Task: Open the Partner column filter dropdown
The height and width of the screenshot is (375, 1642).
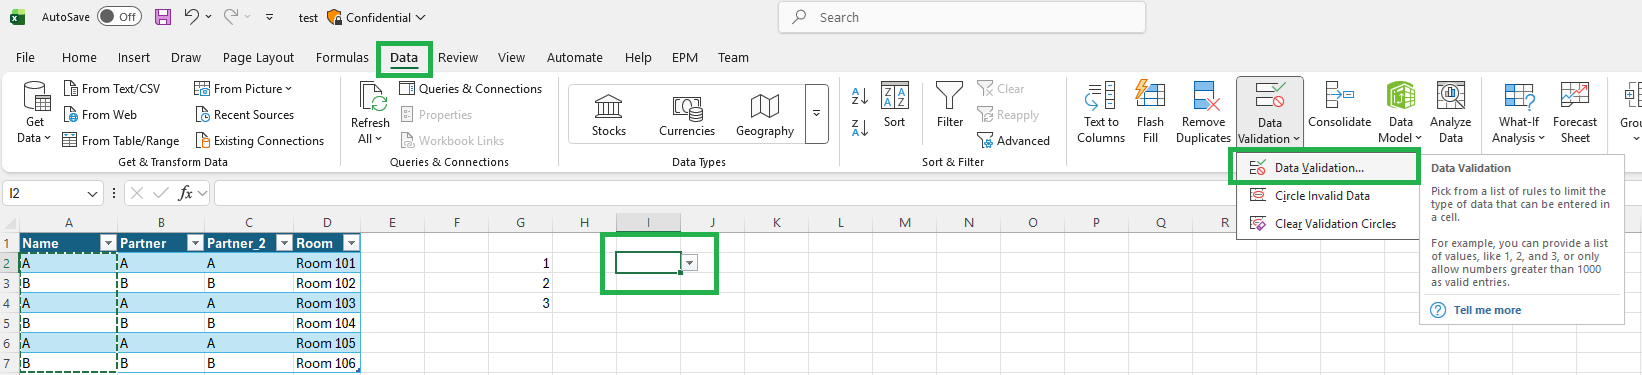Action: click(x=196, y=243)
